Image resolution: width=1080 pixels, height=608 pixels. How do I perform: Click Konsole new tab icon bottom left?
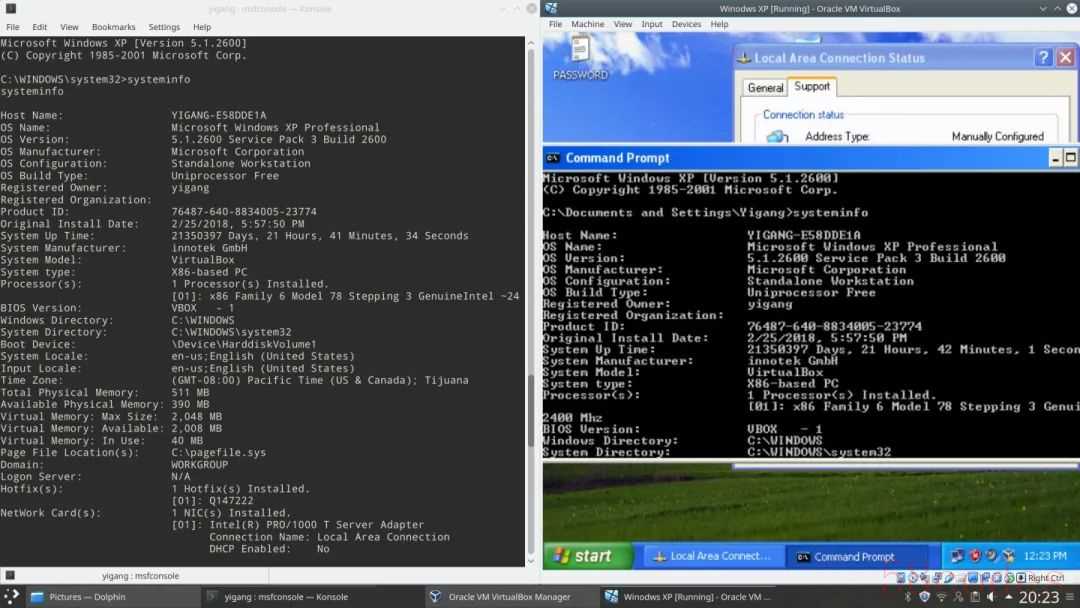(10, 575)
